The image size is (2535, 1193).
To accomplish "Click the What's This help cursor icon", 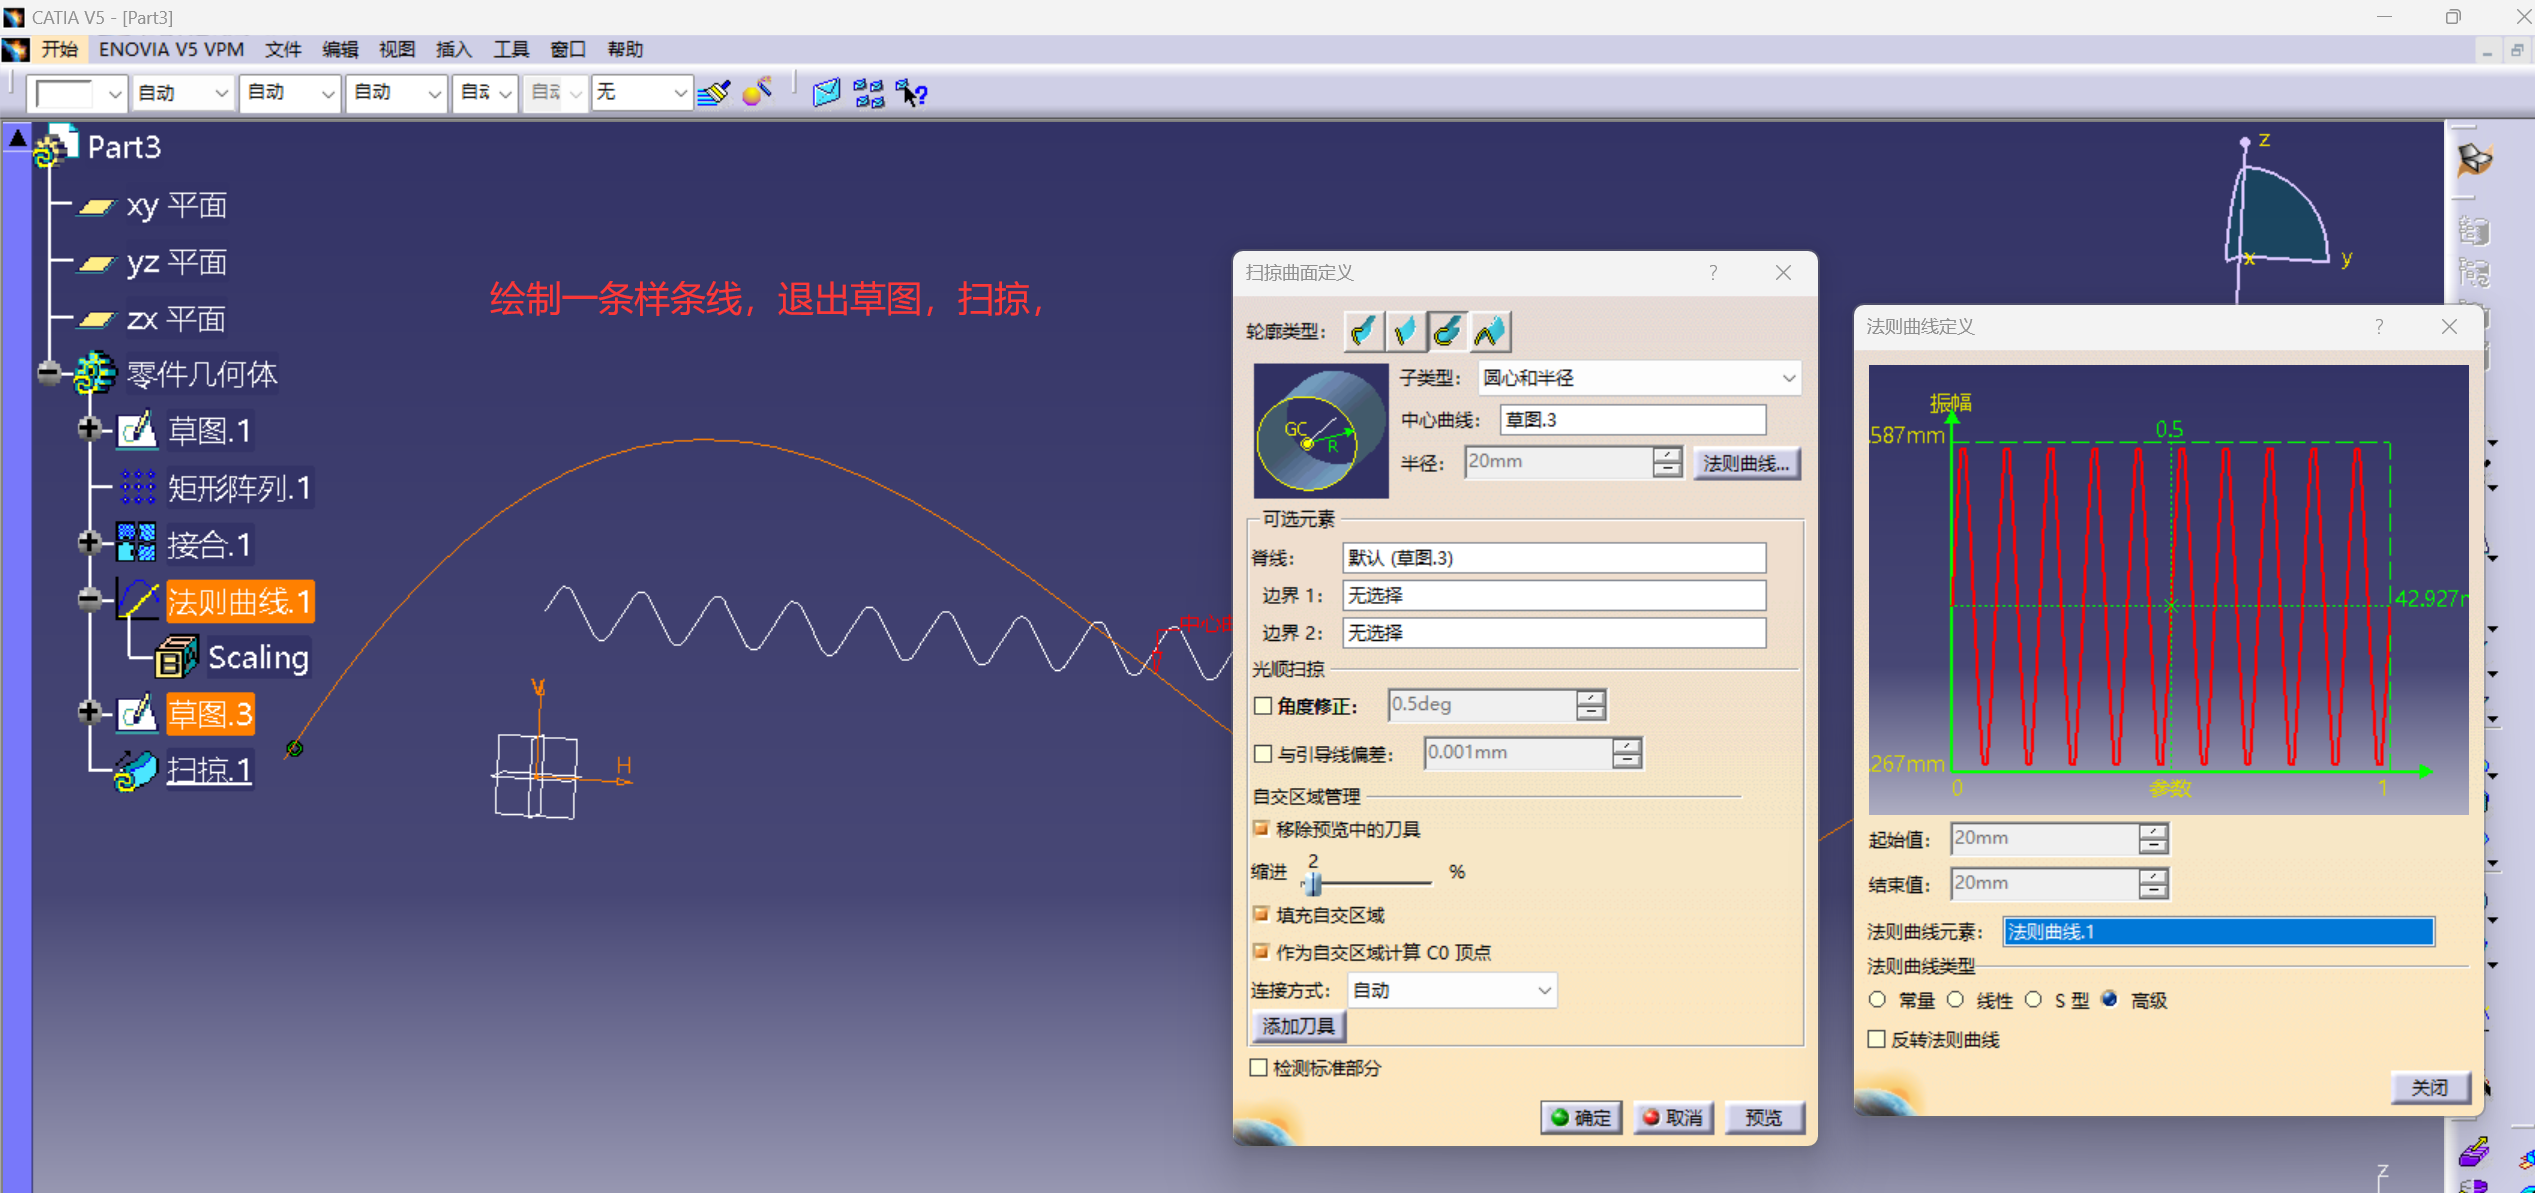I will point(911,93).
